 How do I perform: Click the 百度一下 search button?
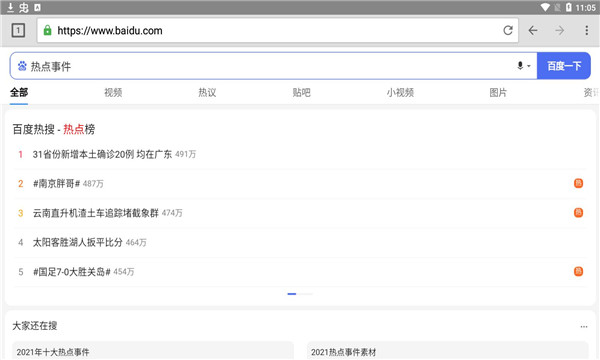point(564,66)
